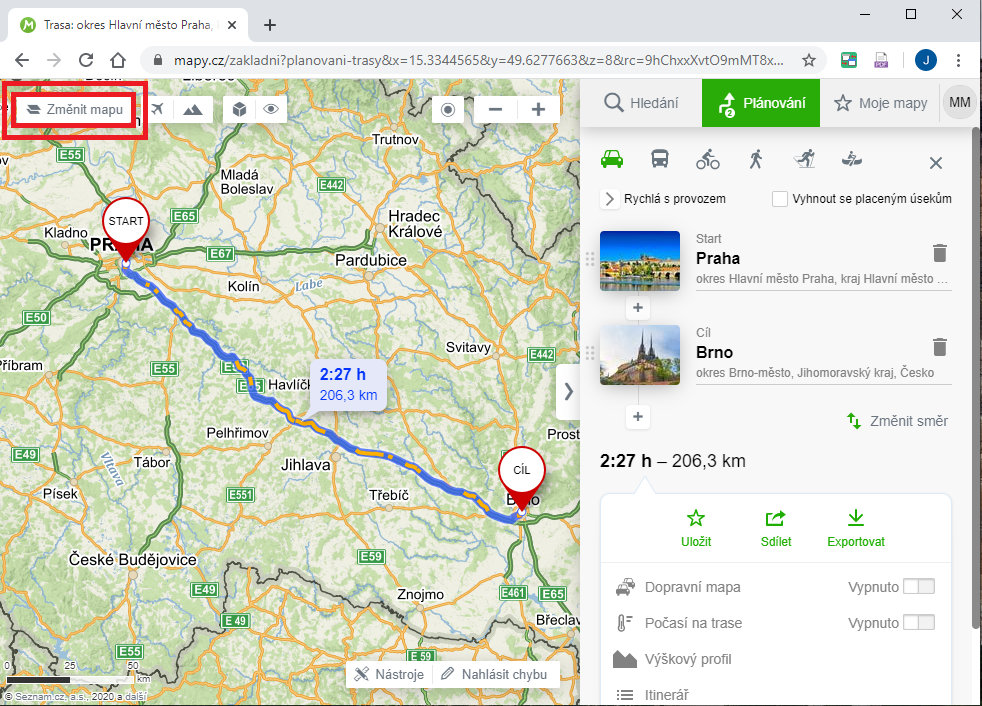Select the car transport mode icon
Viewport: 982px width, 706px height.
(x=612, y=159)
